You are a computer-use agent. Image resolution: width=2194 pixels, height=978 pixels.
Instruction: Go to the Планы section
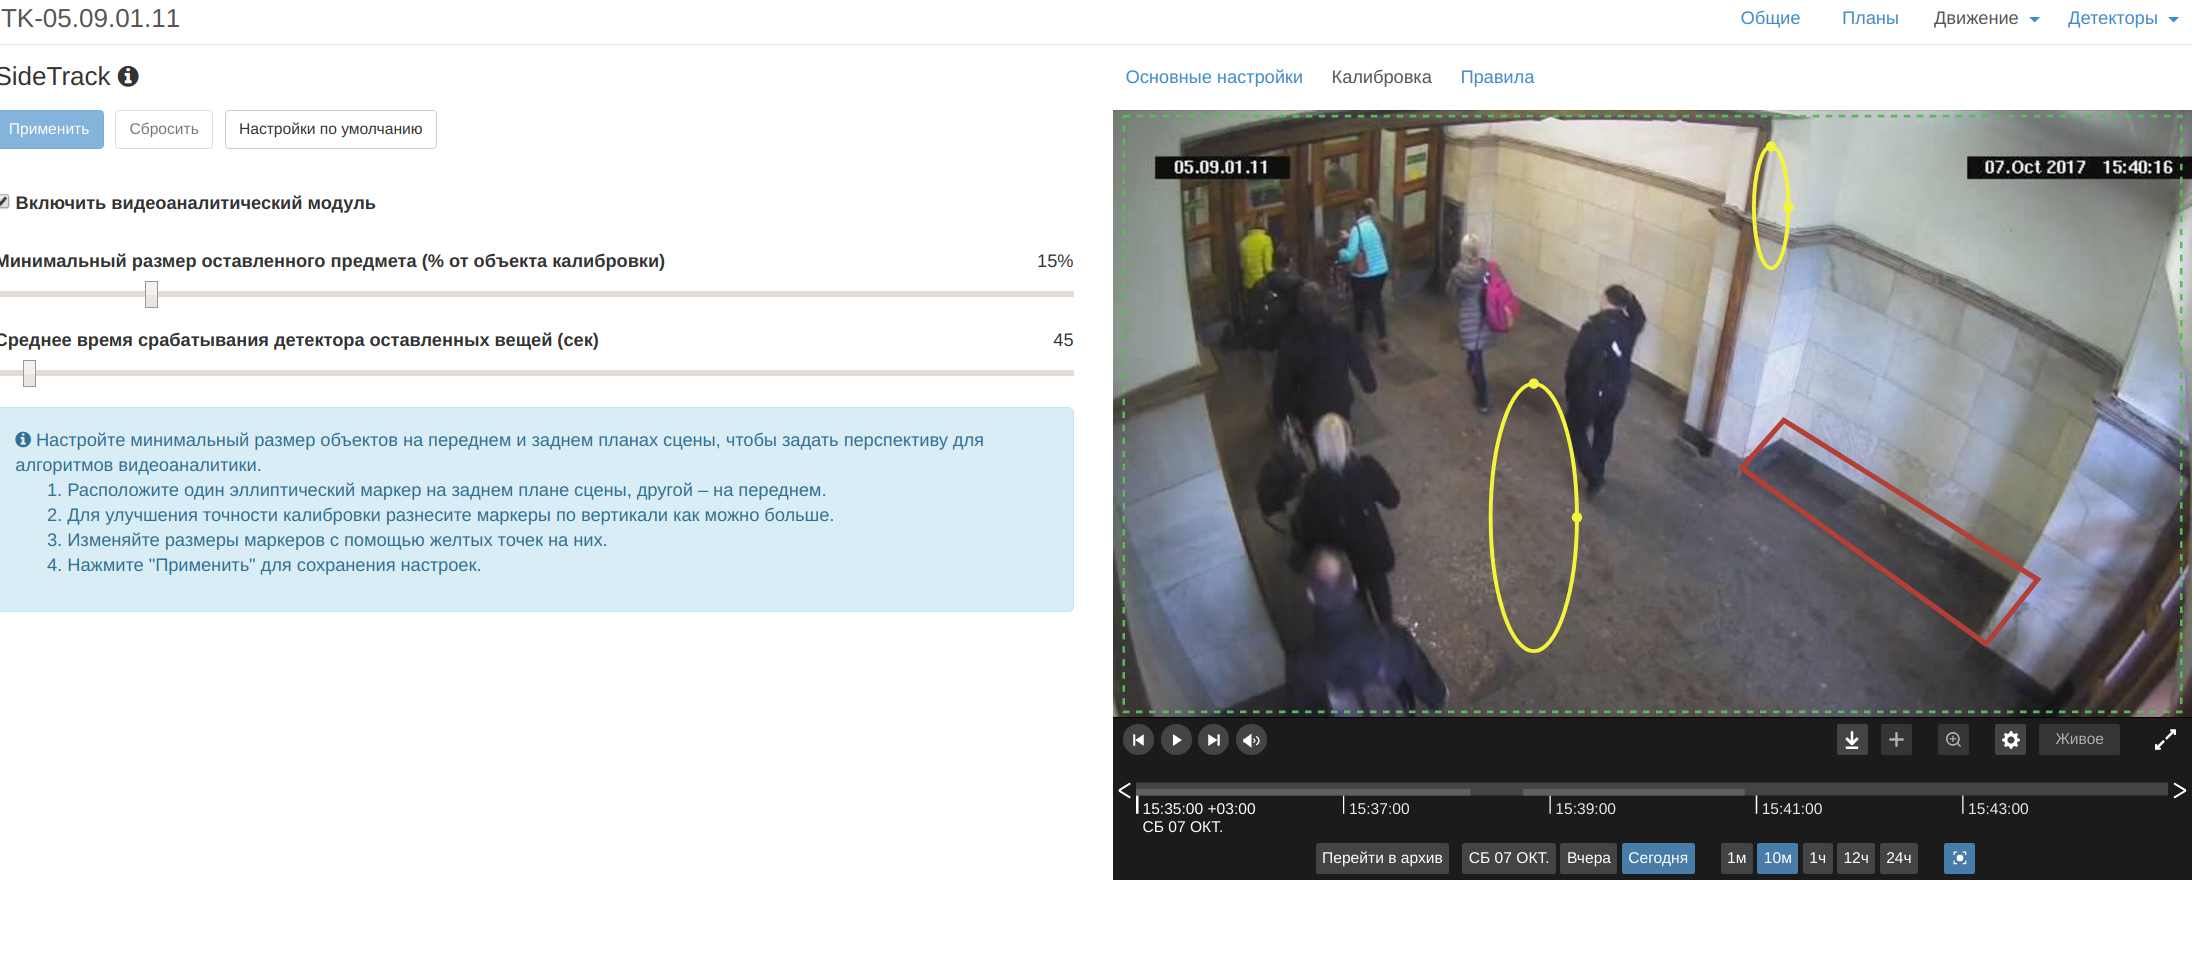1870,18
